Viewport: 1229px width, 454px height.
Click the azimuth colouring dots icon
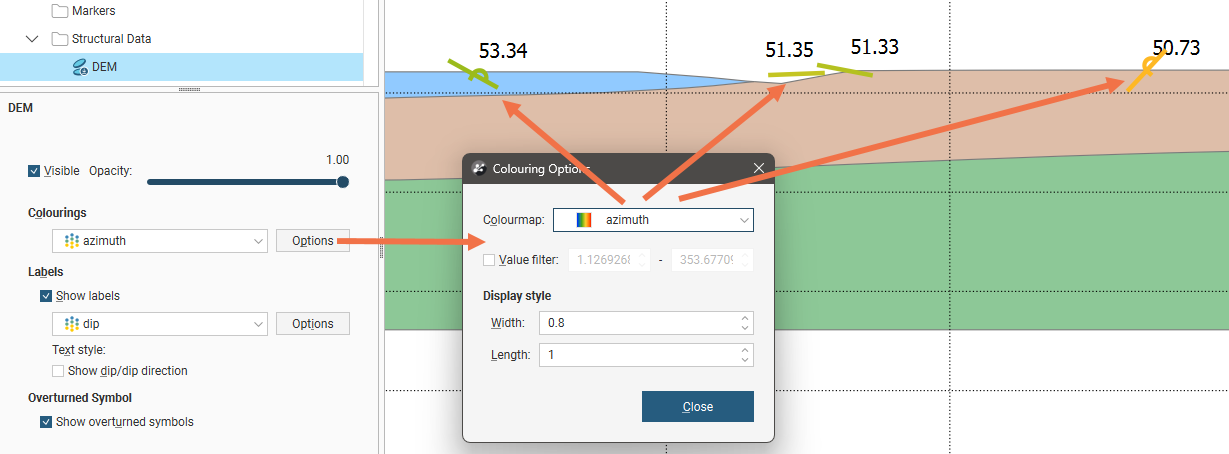tap(71, 241)
